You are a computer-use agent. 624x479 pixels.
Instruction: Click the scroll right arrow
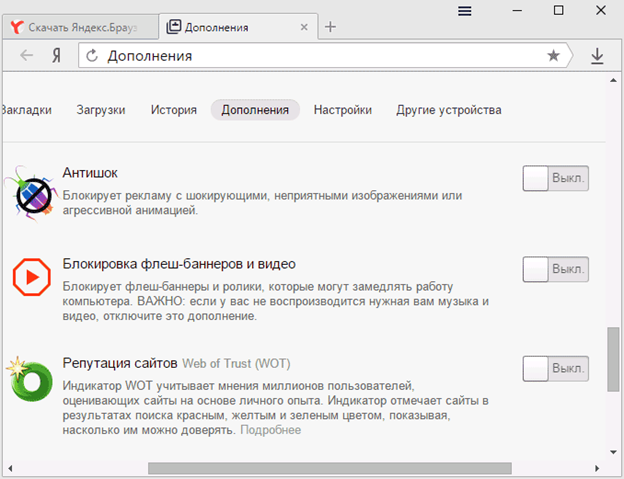597,468
